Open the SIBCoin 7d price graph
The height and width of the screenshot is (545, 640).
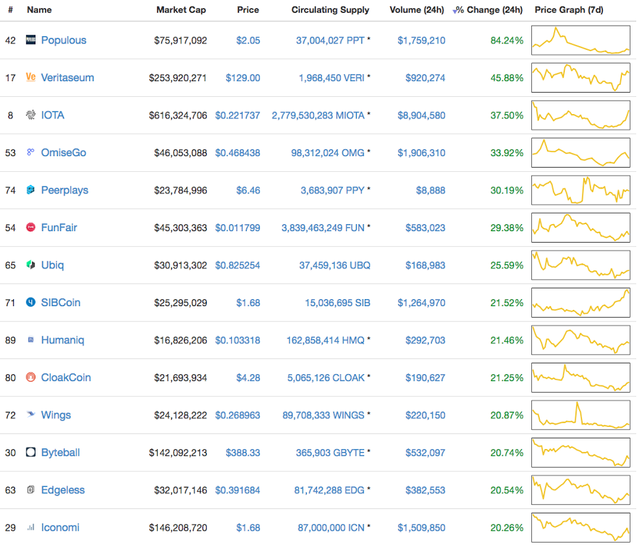580,303
